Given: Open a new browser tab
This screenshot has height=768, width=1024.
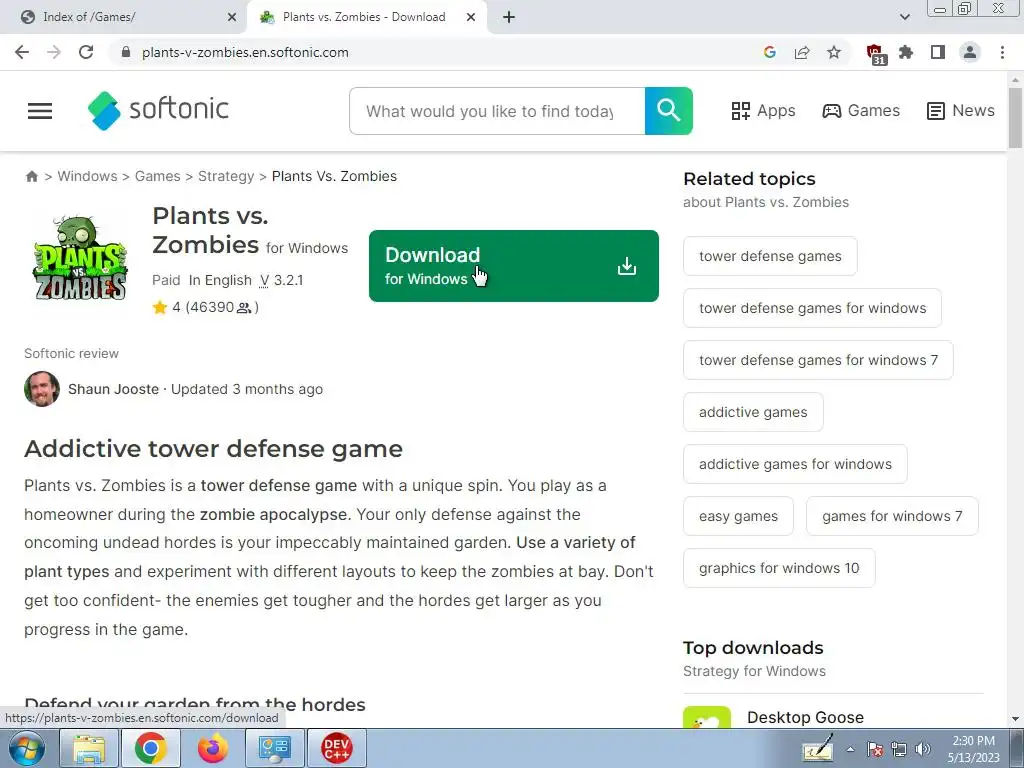Looking at the screenshot, I should click(x=509, y=18).
